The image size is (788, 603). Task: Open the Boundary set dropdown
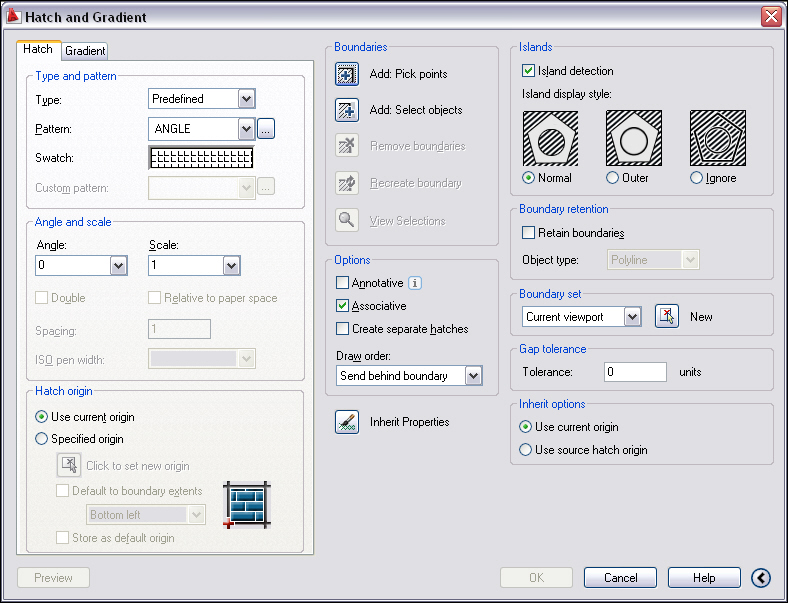[631, 317]
